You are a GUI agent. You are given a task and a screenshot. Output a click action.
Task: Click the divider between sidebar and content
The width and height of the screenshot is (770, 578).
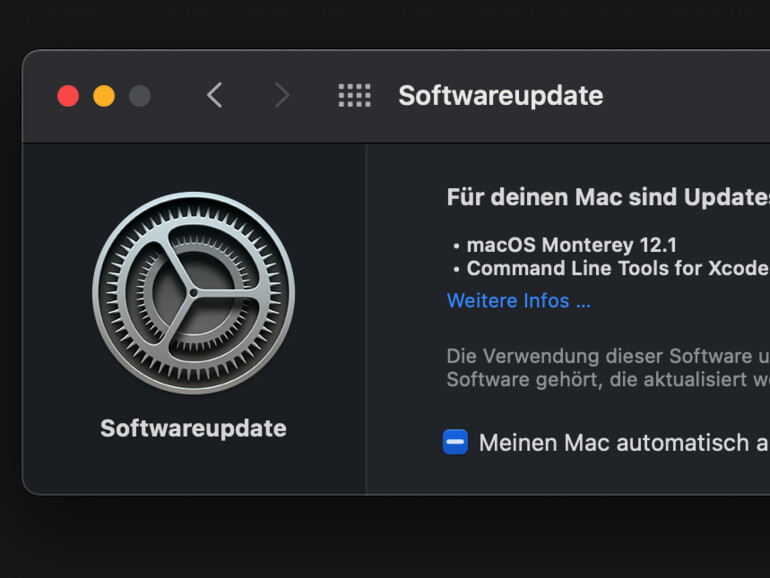366,320
